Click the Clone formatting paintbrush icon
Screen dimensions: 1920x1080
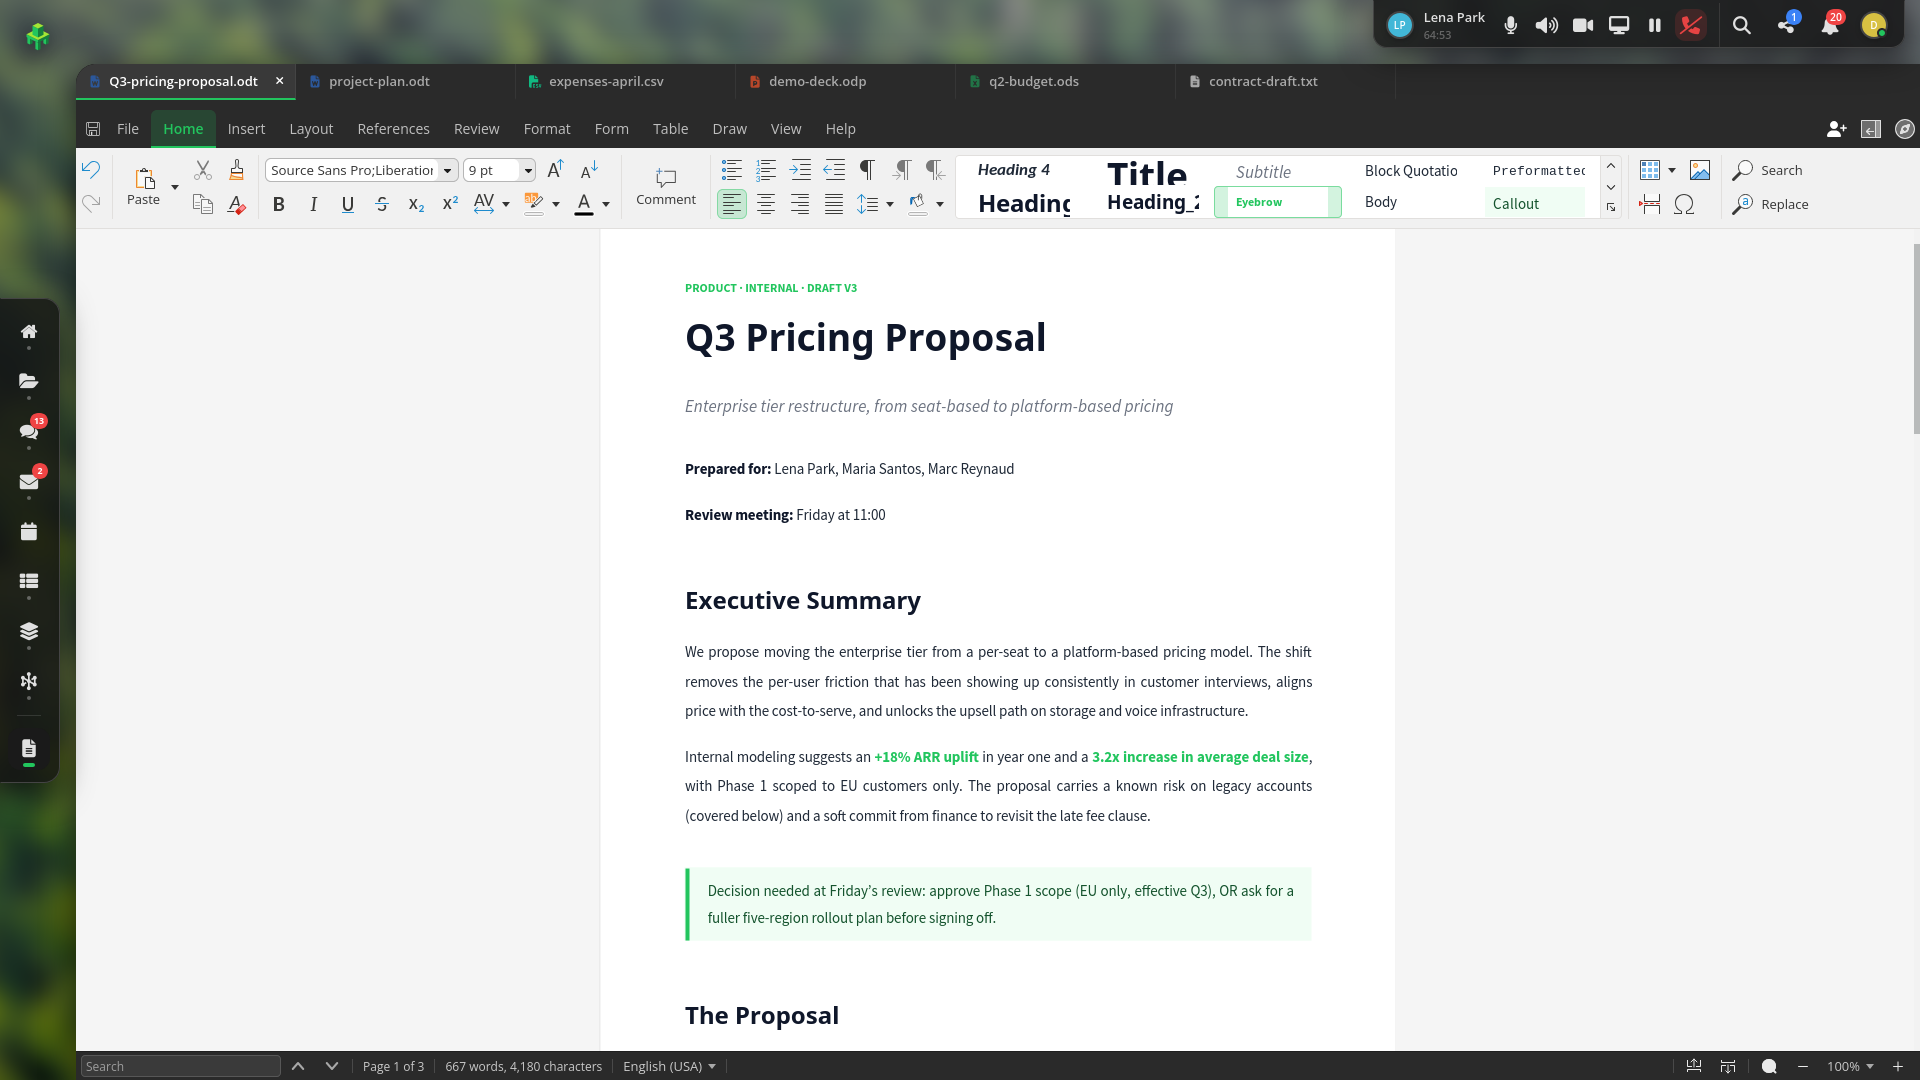[x=236, y=170]
